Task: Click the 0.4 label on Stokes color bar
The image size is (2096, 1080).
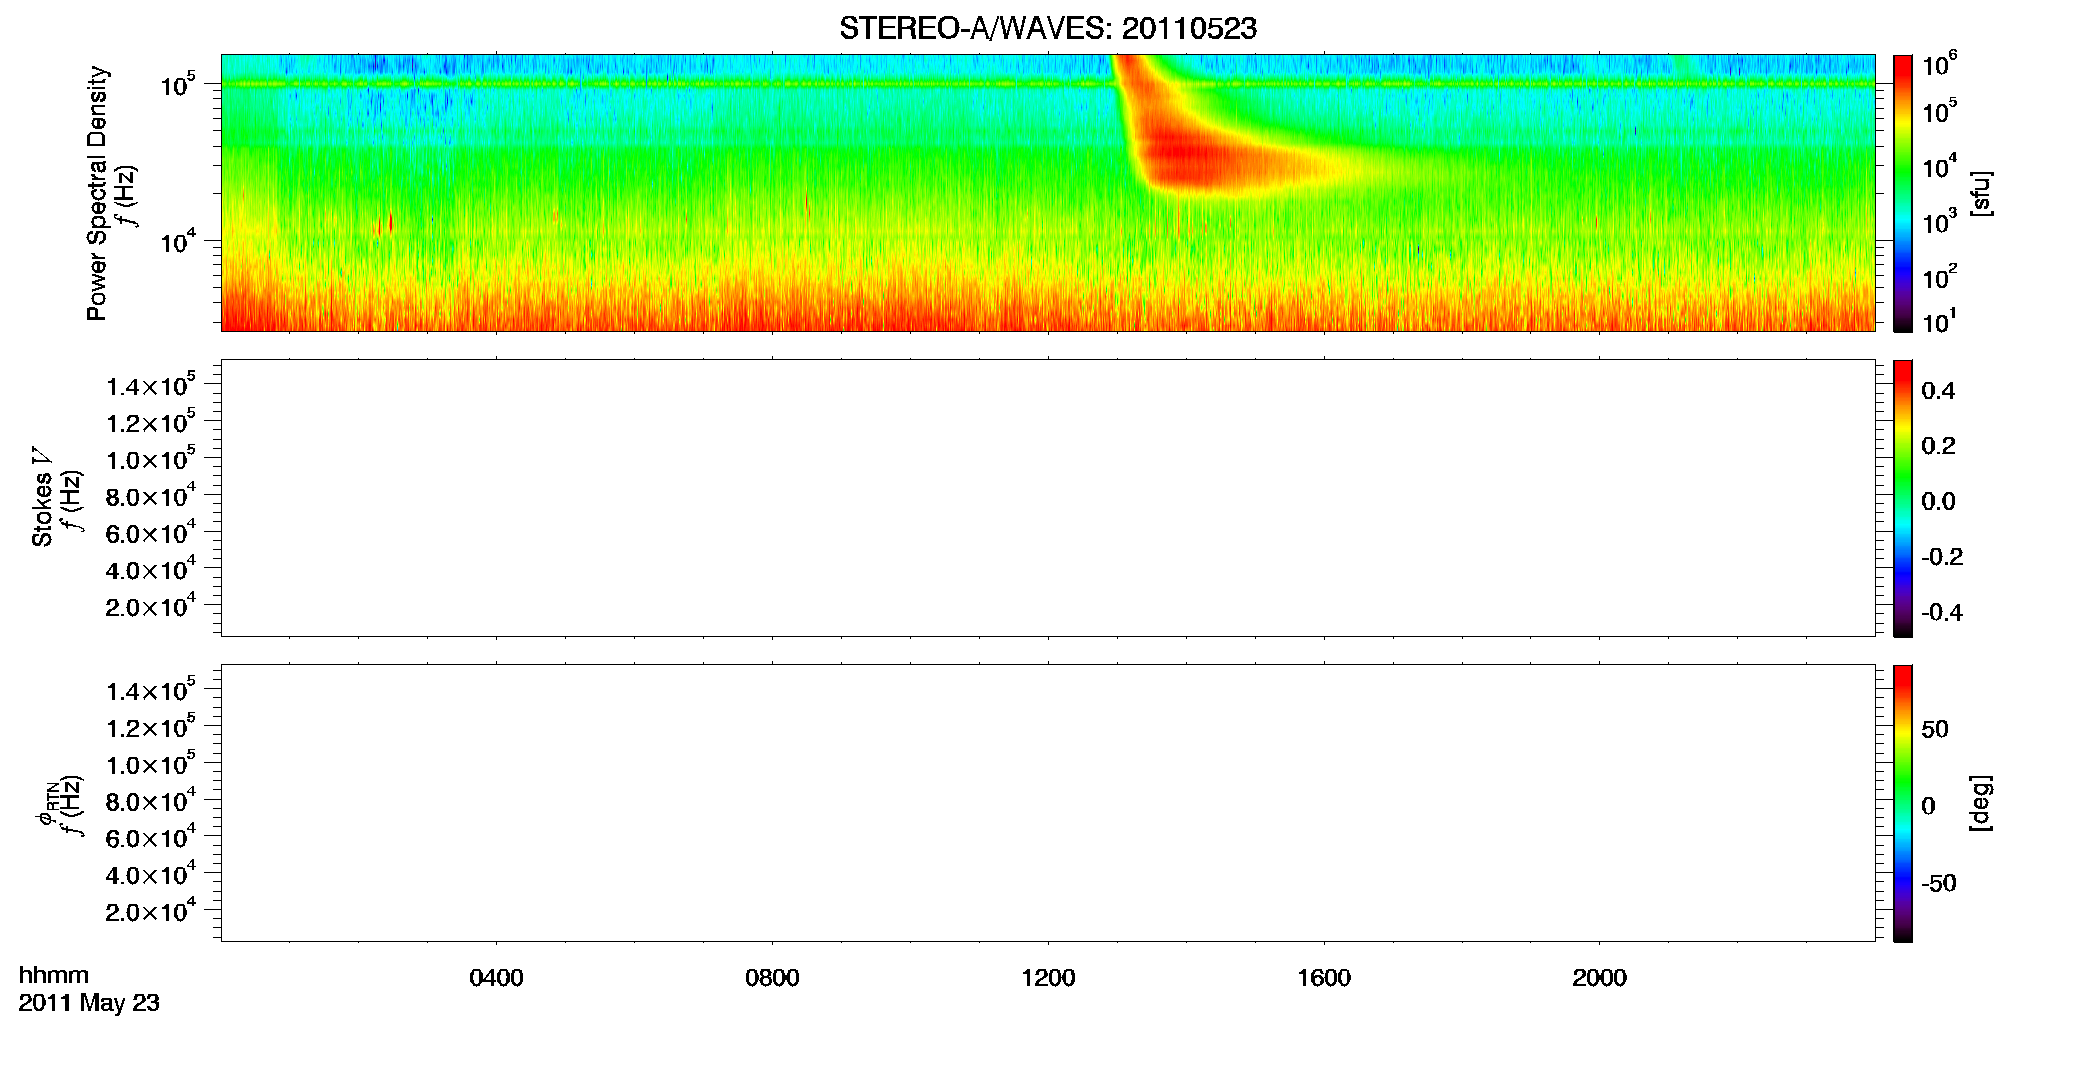Action: coord(1938,391)
